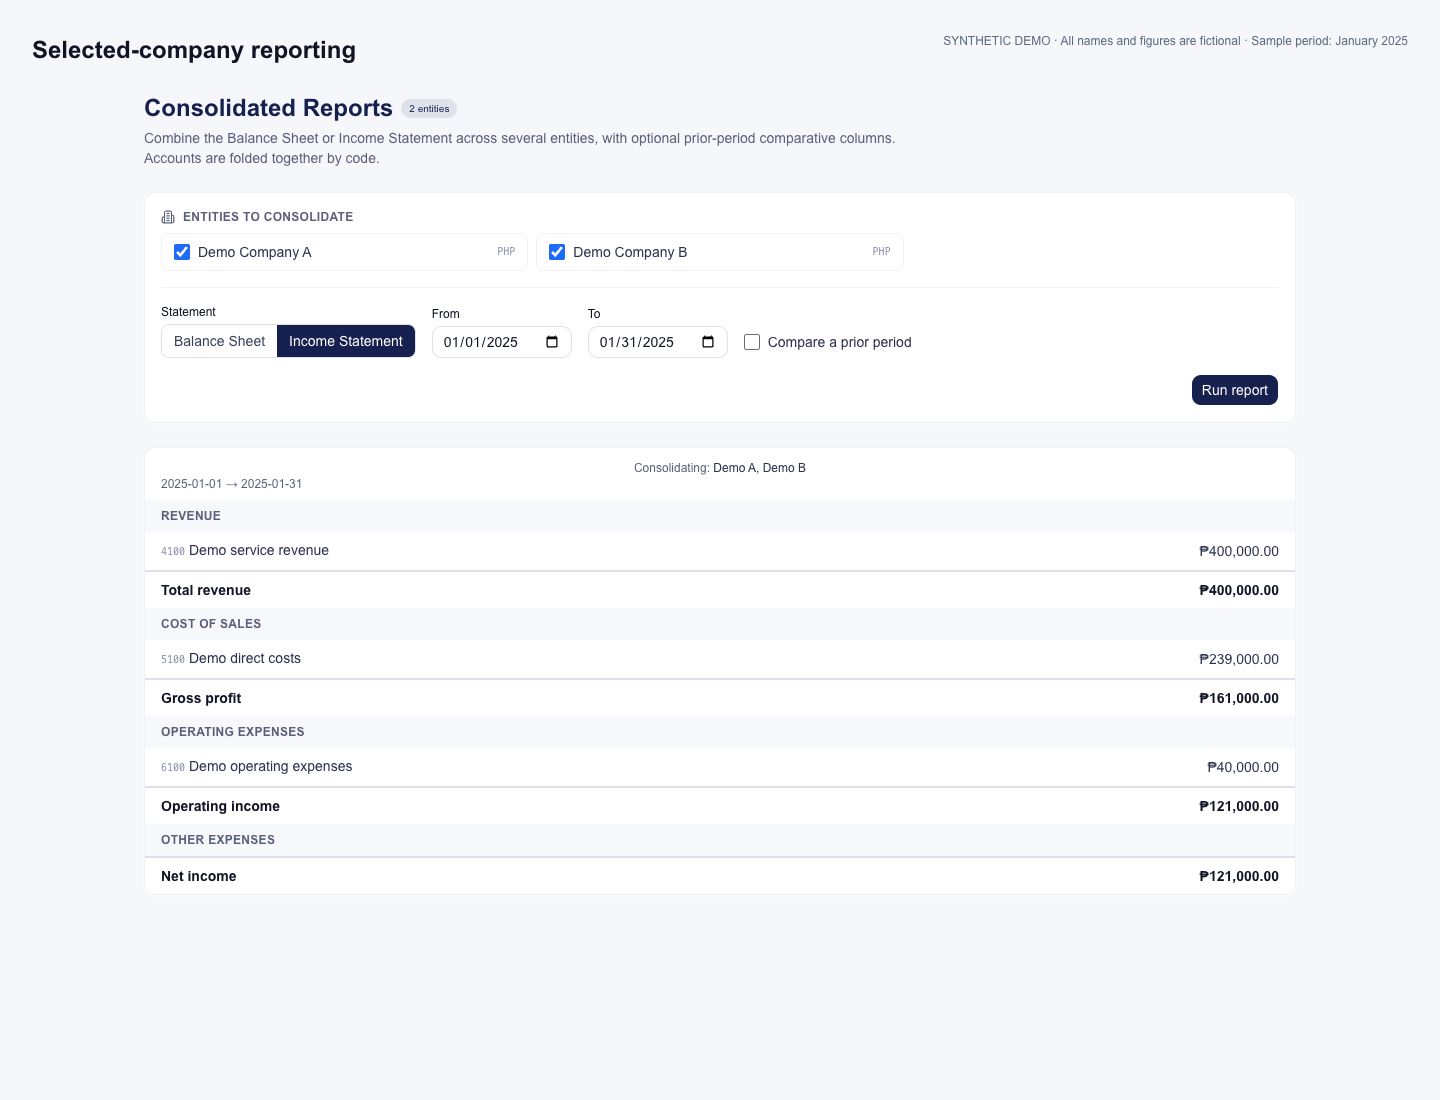Click the Net income total row

click(x=720, y=876)
